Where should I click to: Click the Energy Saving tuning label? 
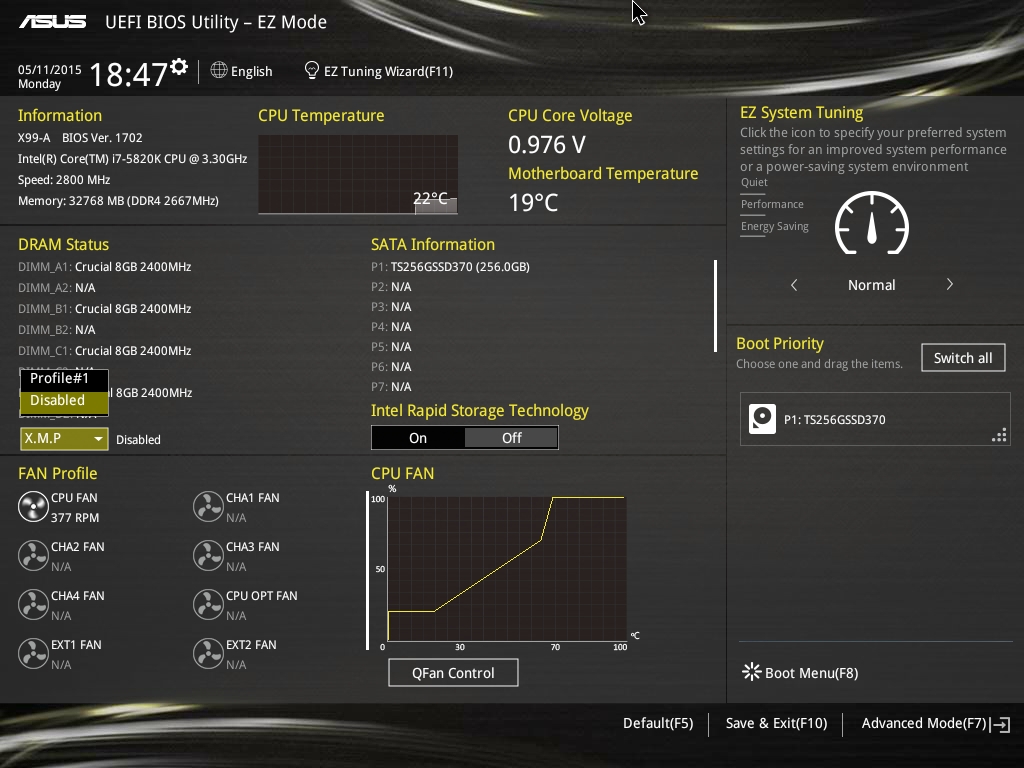(x=775, y=227)
